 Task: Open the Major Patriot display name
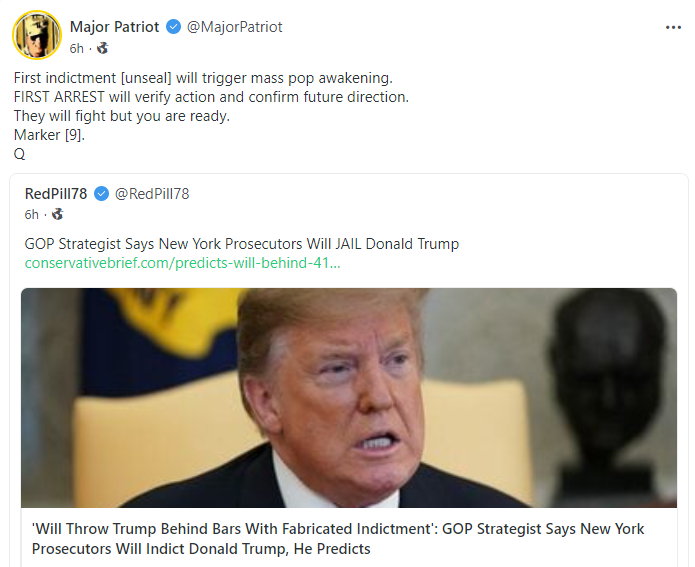pyautogui.click(x=114, y=27)
